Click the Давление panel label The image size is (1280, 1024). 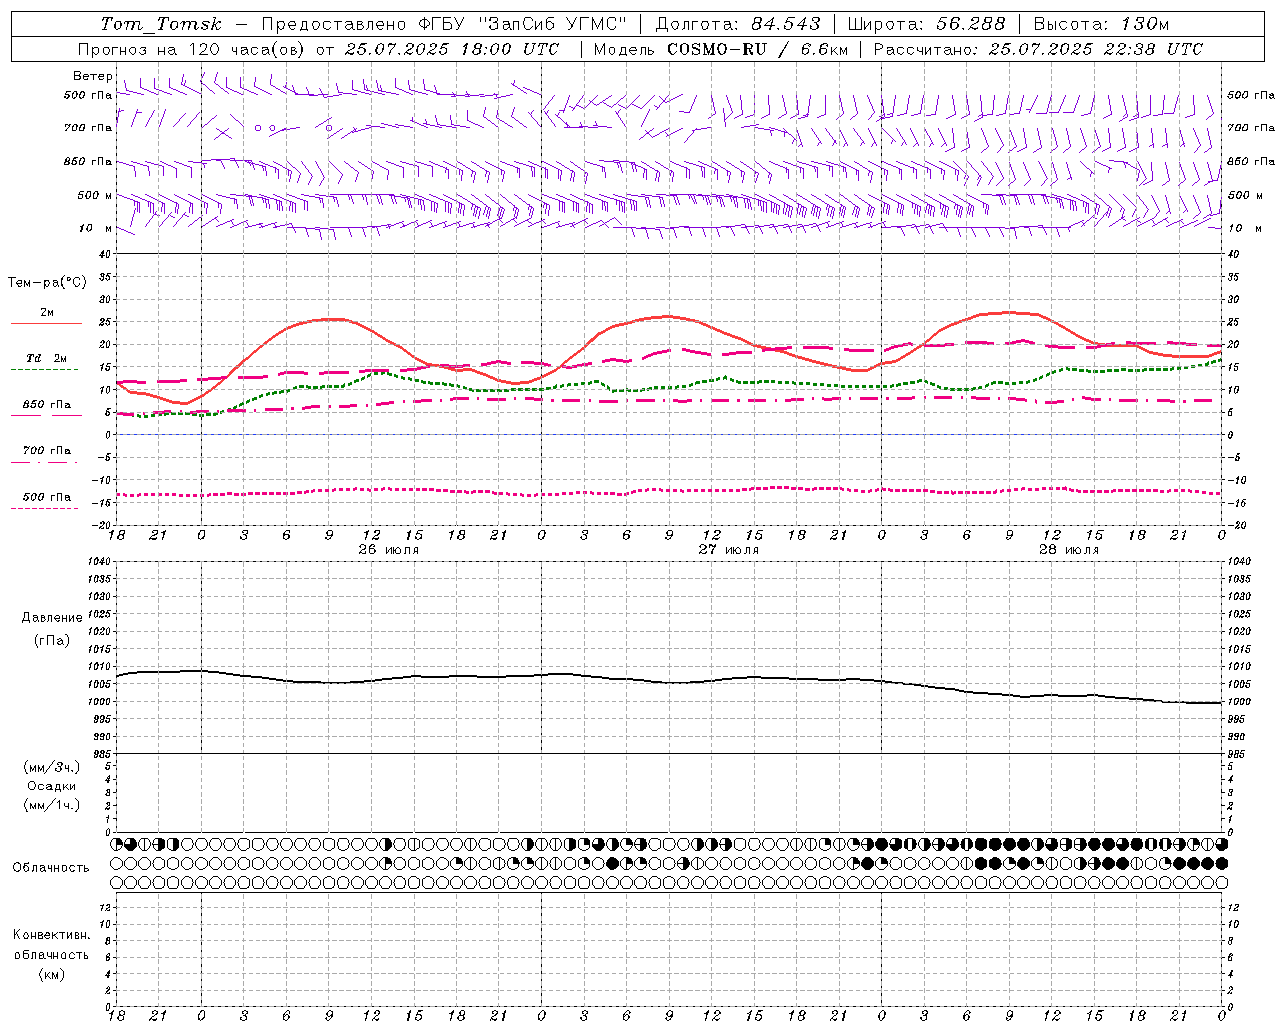(52, 617)
